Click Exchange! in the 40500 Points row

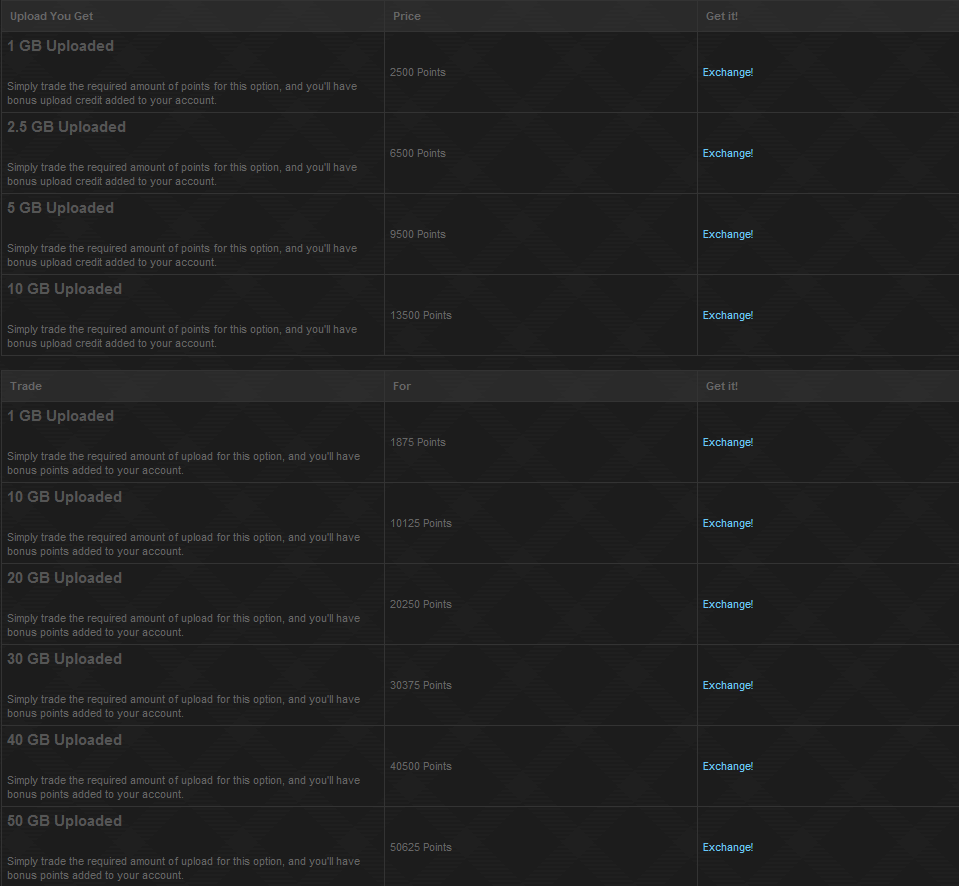click(x=727, y=766)
